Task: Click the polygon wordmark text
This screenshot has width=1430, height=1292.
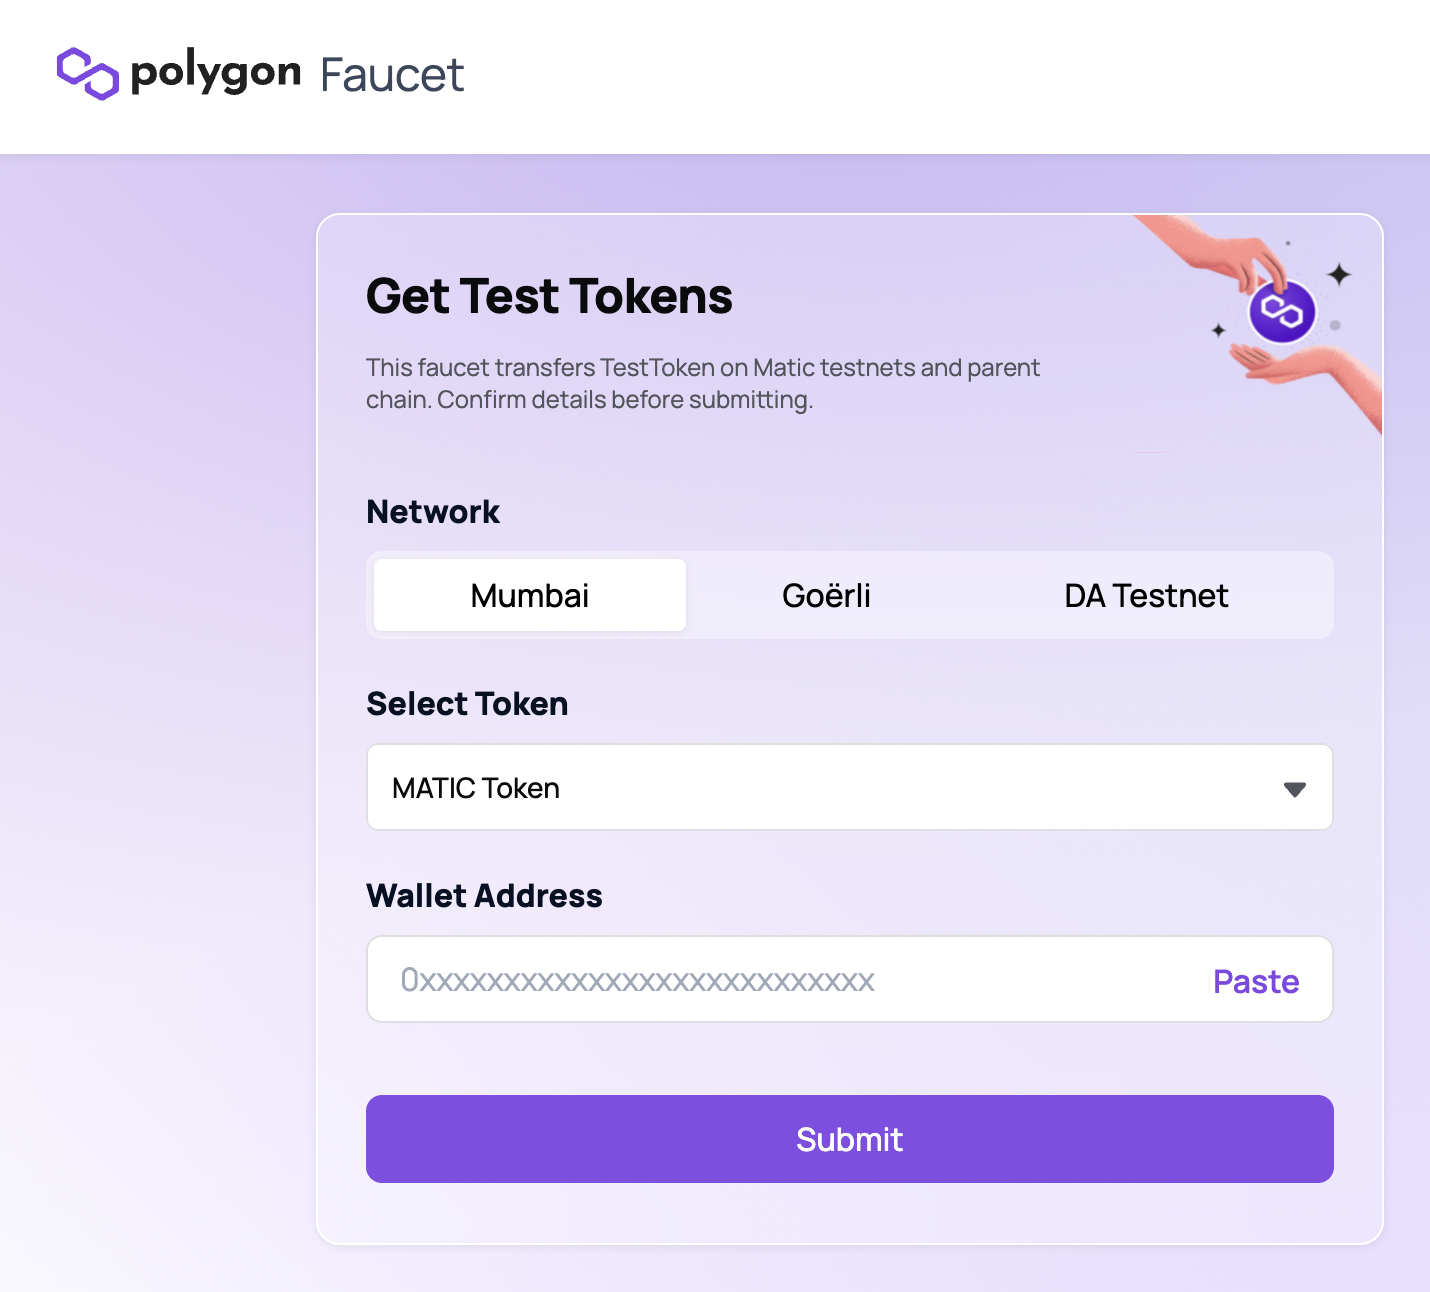Action: point(216,73)
